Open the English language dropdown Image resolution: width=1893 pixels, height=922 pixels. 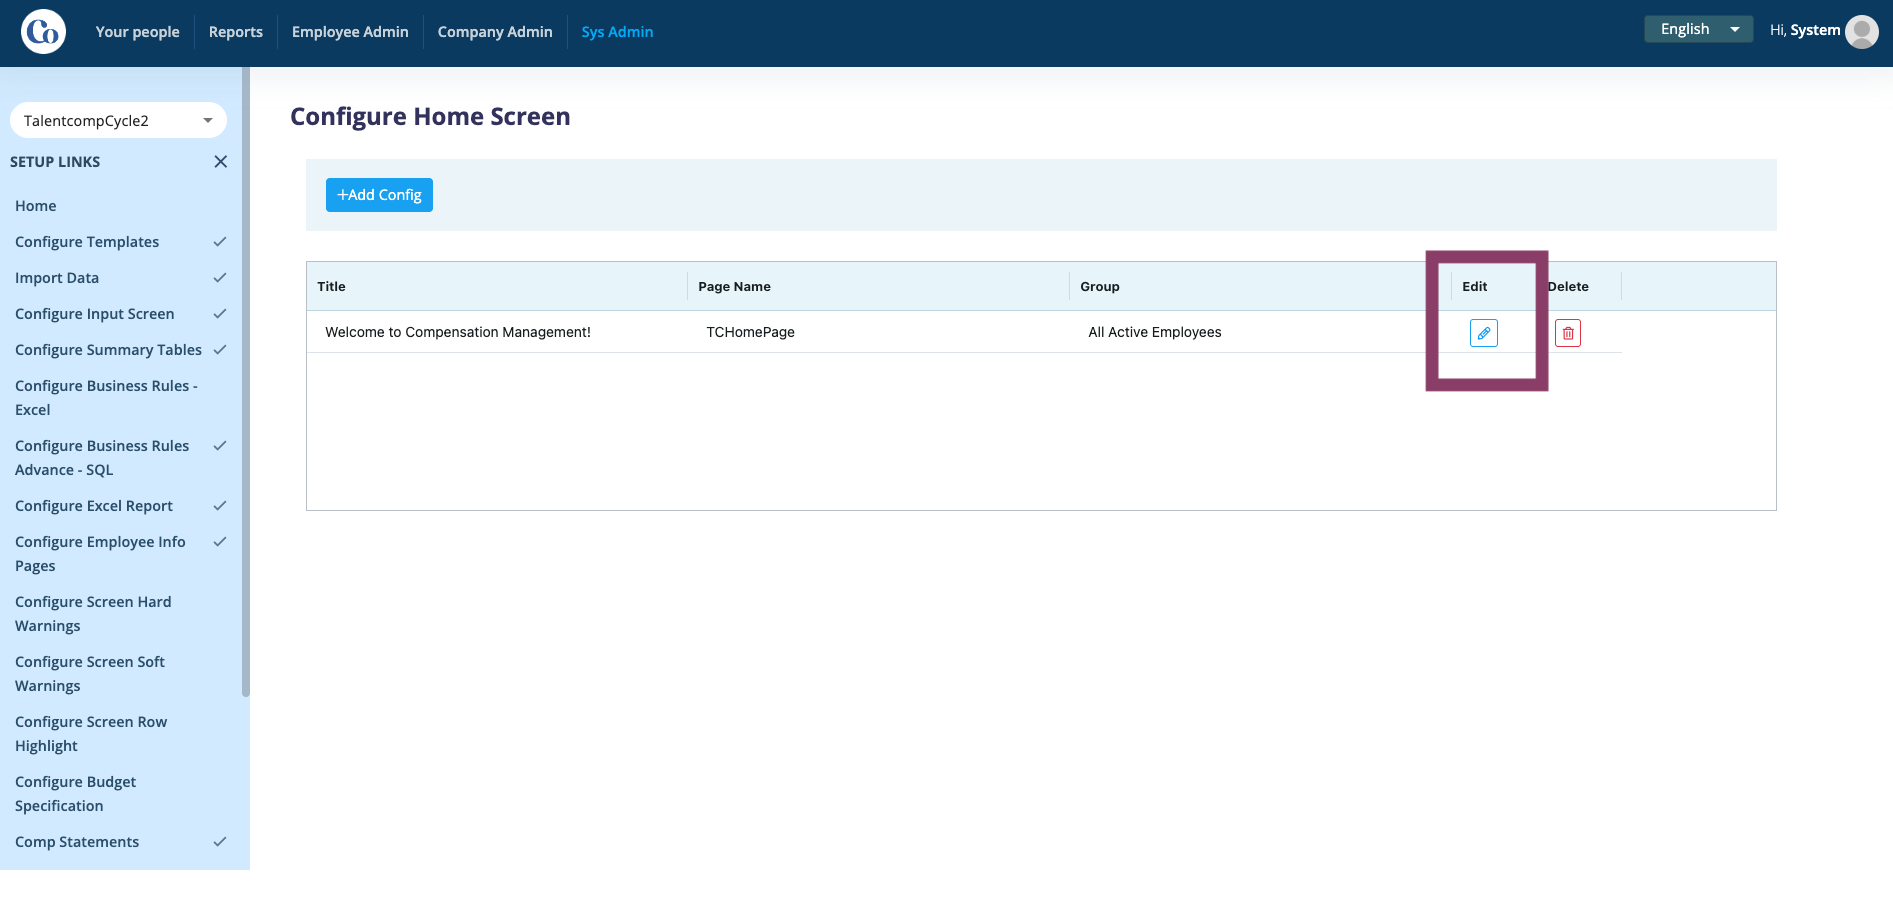1698,29
